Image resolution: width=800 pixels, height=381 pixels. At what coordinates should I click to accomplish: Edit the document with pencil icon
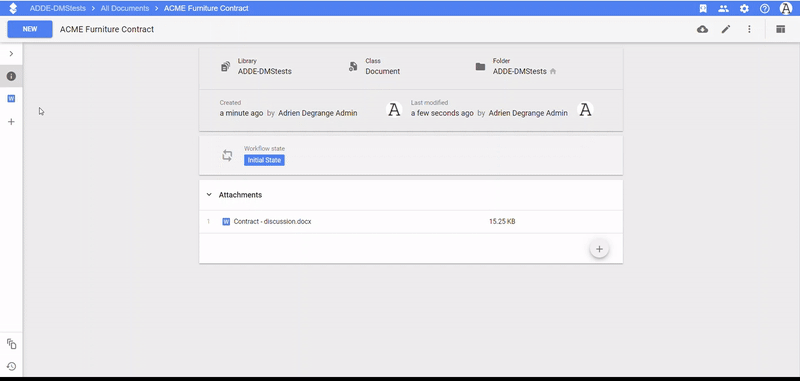(x=726, y=29)
